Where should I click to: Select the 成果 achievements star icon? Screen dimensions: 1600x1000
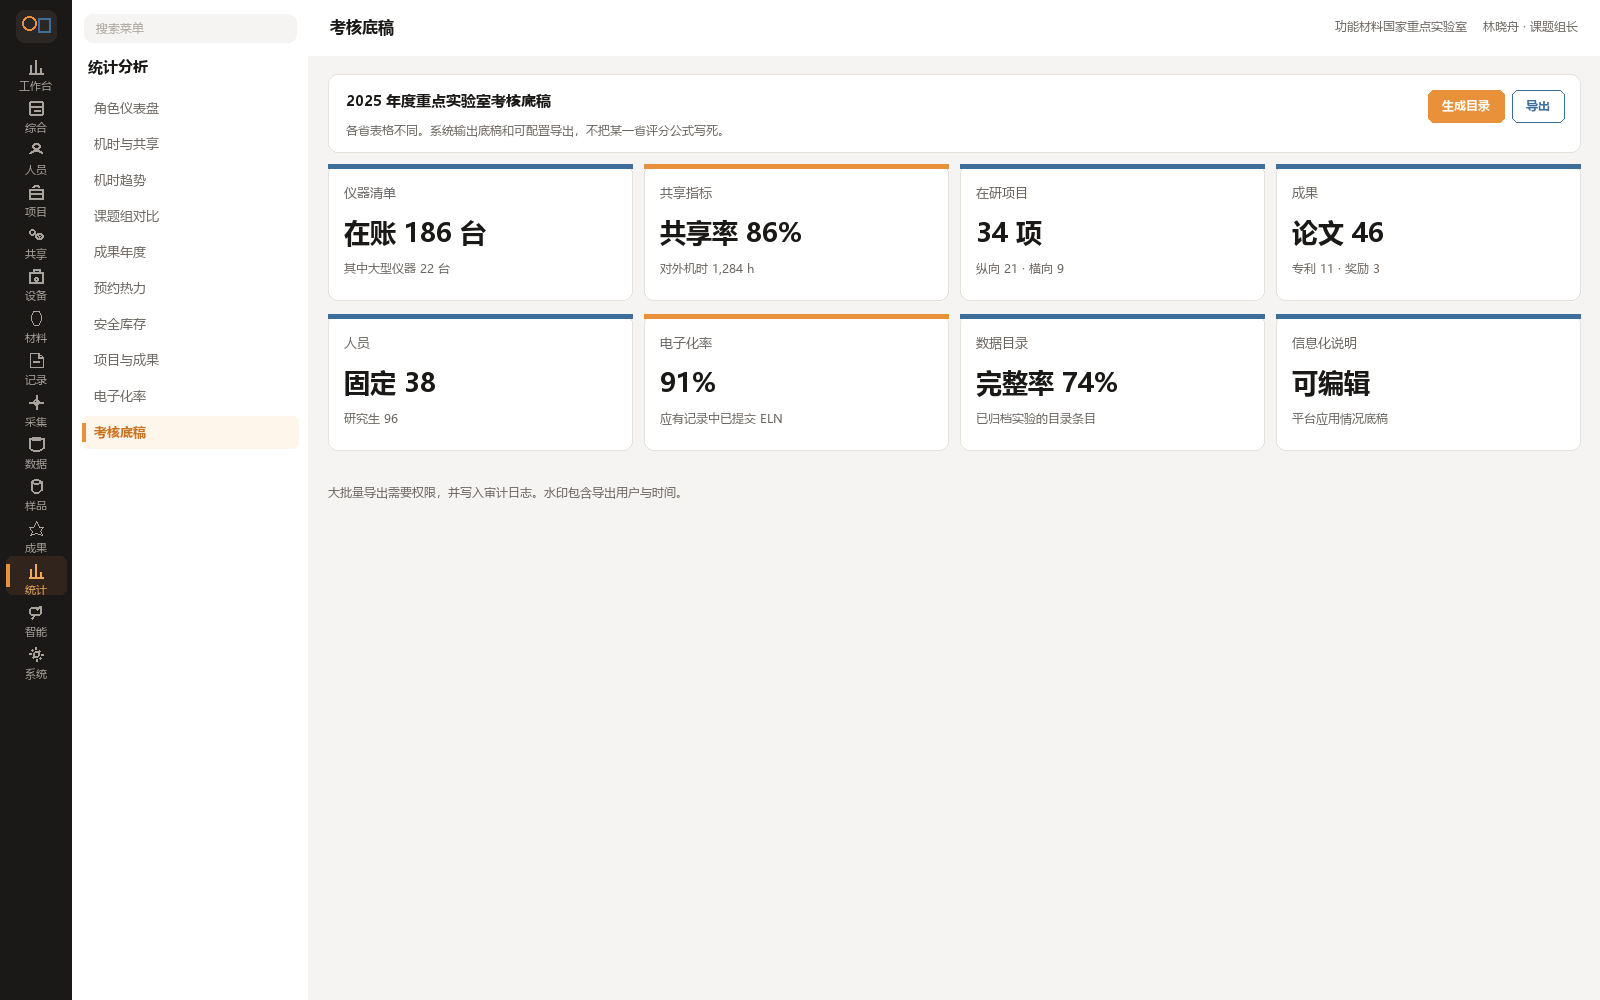pyautogui.click(x=36, y=538)
